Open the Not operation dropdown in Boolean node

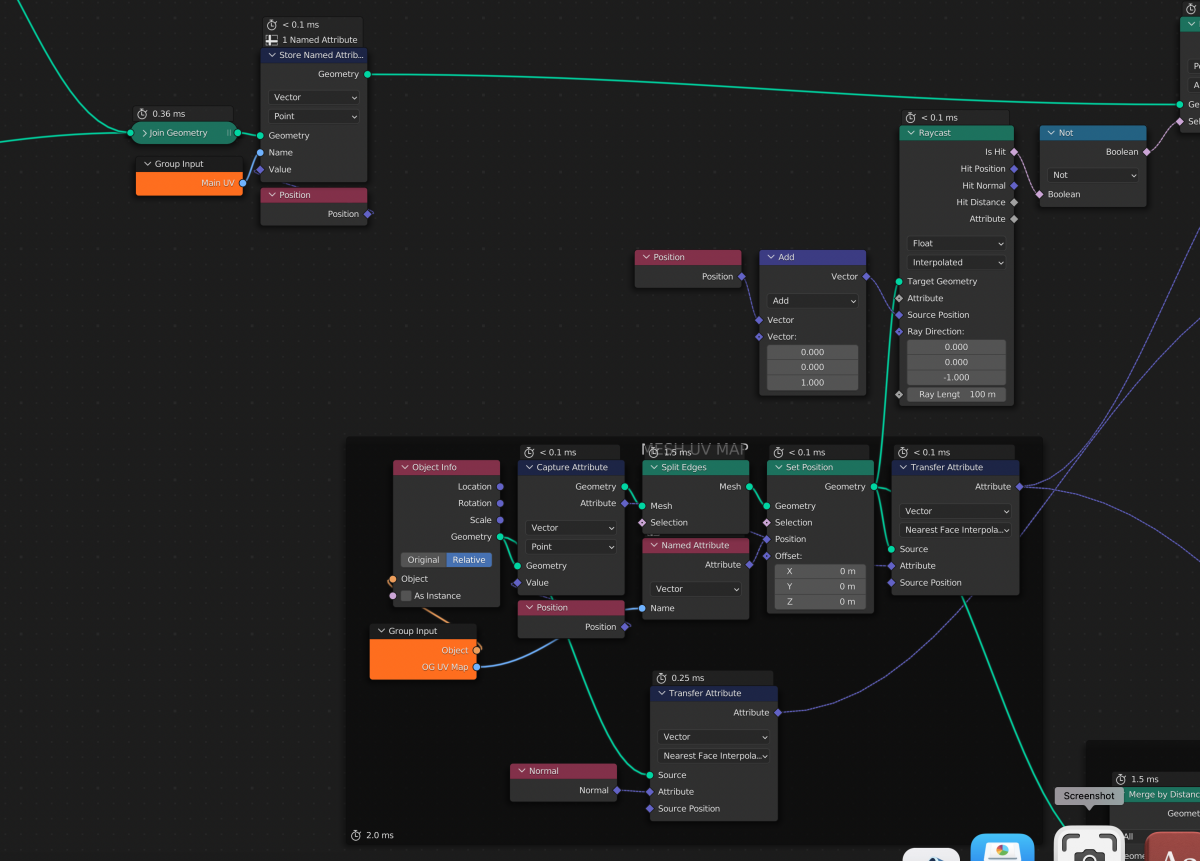click(x=1093, y=175)
